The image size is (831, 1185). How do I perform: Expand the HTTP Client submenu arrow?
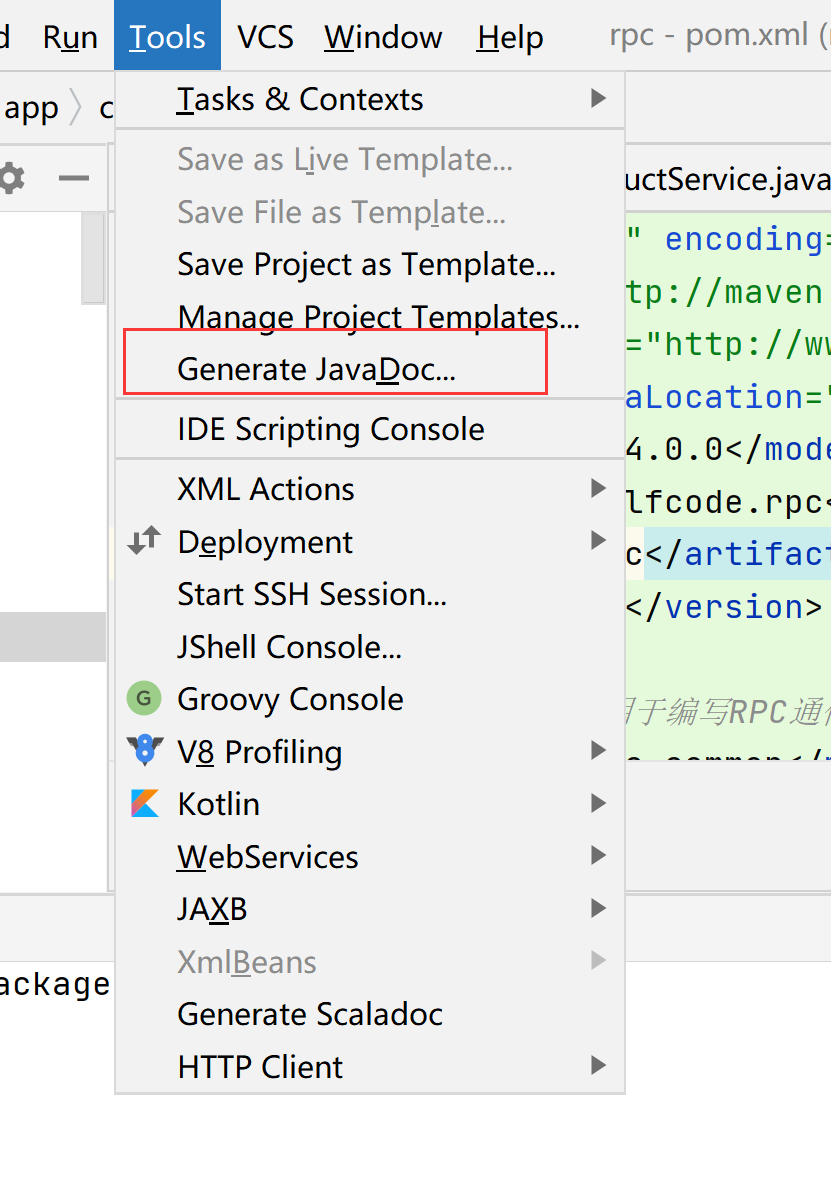[598, 1066]
